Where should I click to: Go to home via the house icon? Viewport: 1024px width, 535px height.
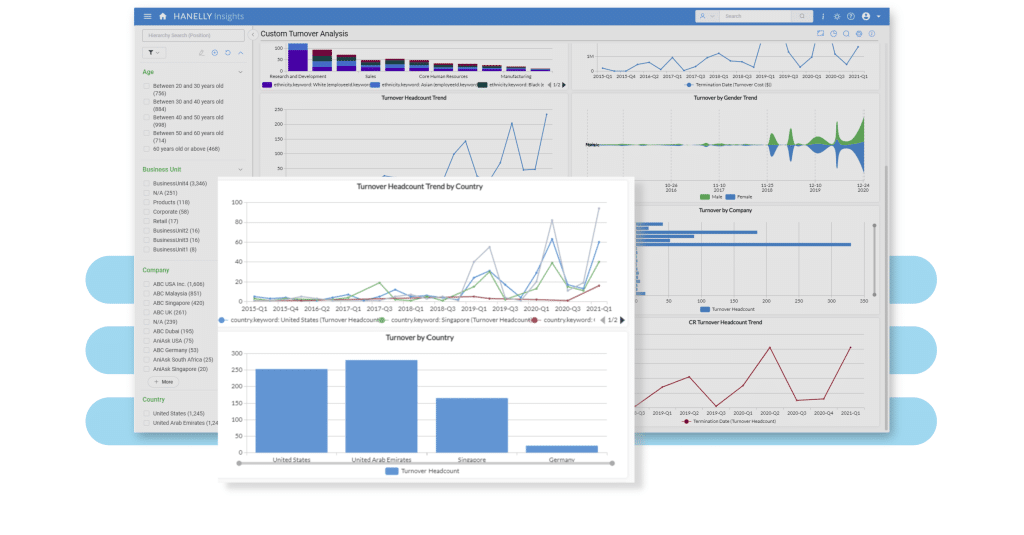point(163,16)
